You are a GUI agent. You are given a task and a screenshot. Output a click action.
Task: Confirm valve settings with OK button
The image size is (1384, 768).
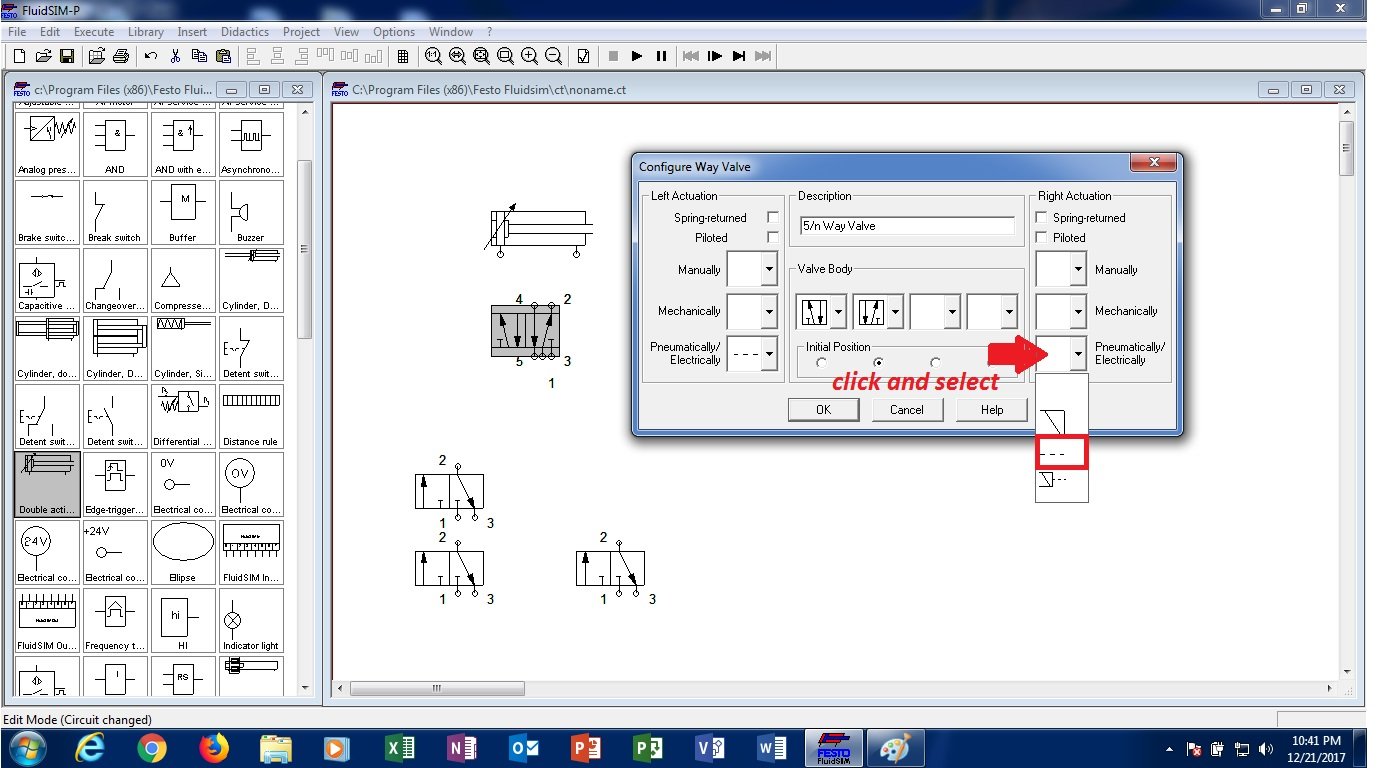tap(823, 409)
